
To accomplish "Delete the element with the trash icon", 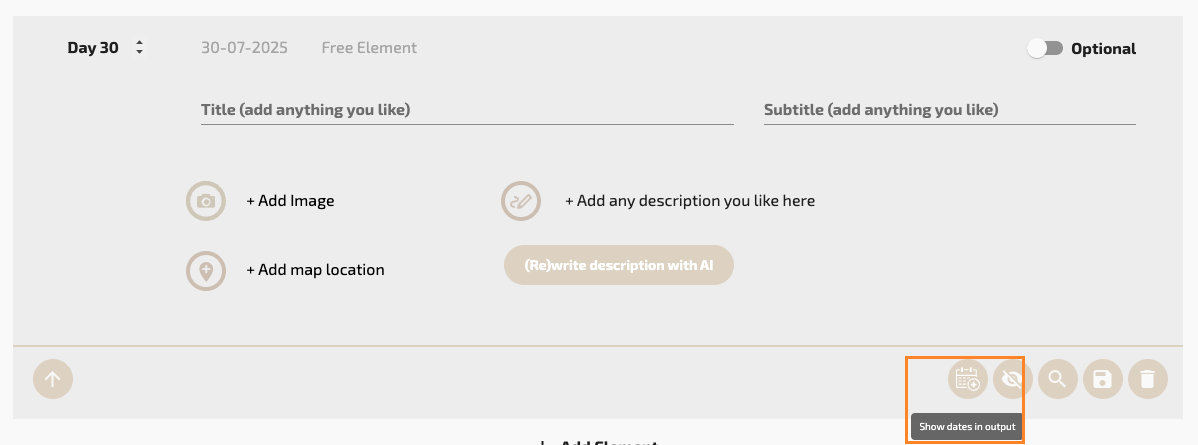I will [x=1147, y=379].
